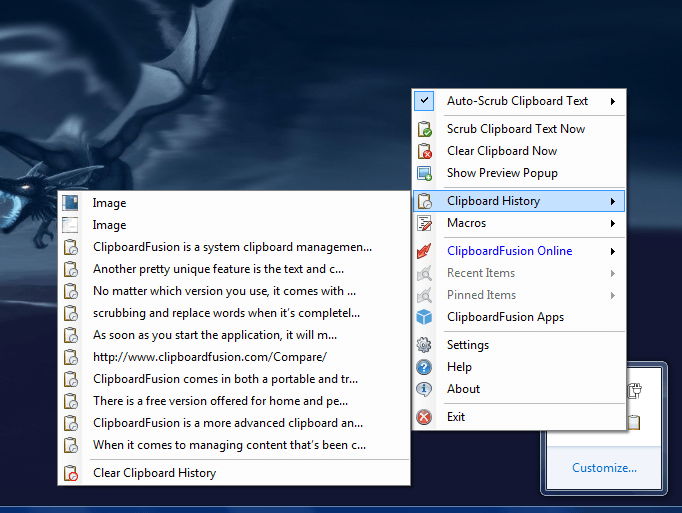This screenshot has width=682, height=513.
Task: Click the Recent Items grayed icon
Action: [425, 273]
